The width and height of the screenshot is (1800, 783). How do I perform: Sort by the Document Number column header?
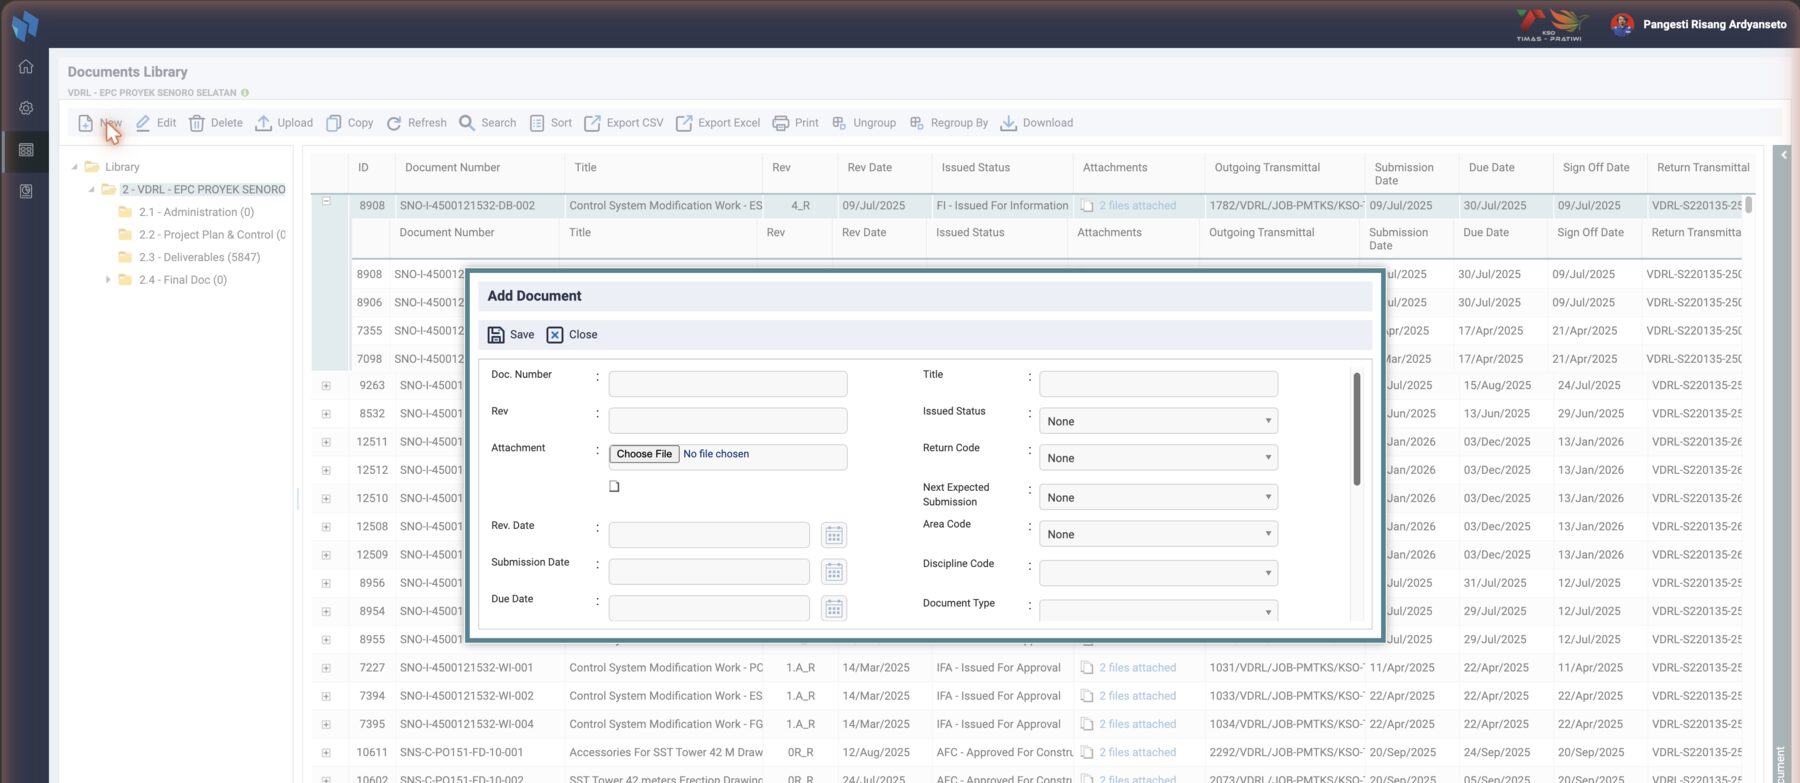(x=452, y=168)
